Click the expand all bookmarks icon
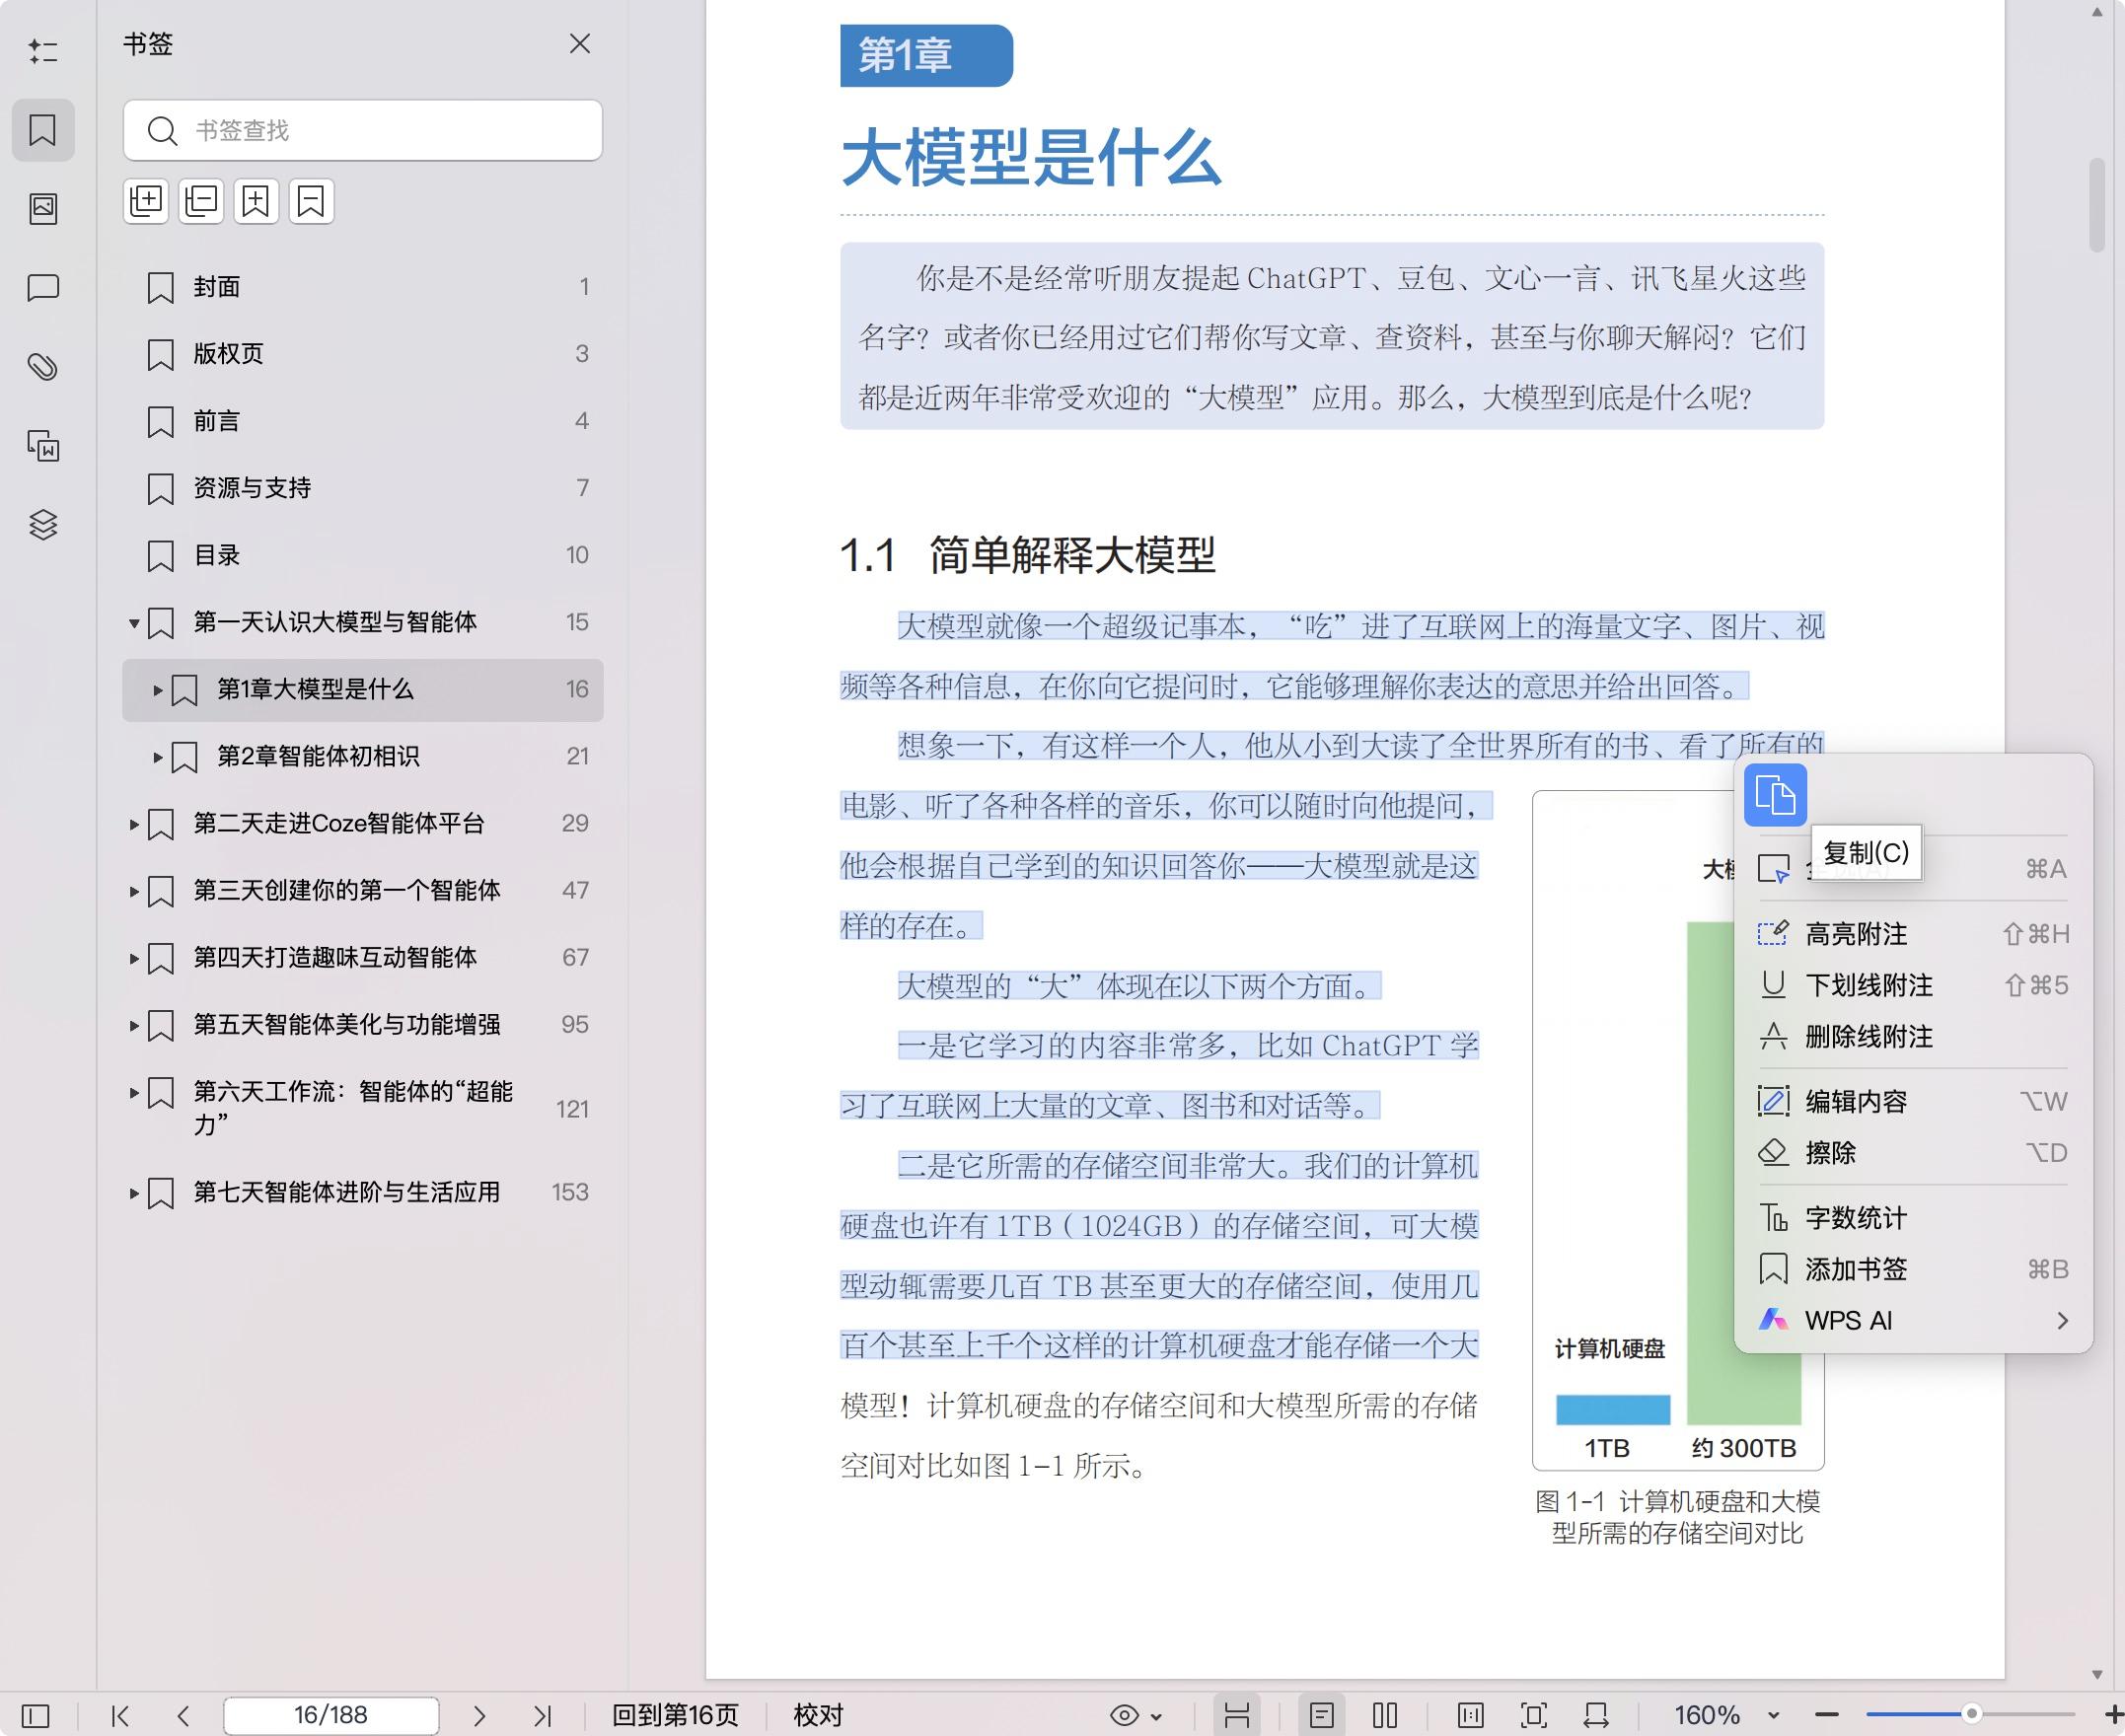Screen dimensions: 2125x1736 pos(146,202)
